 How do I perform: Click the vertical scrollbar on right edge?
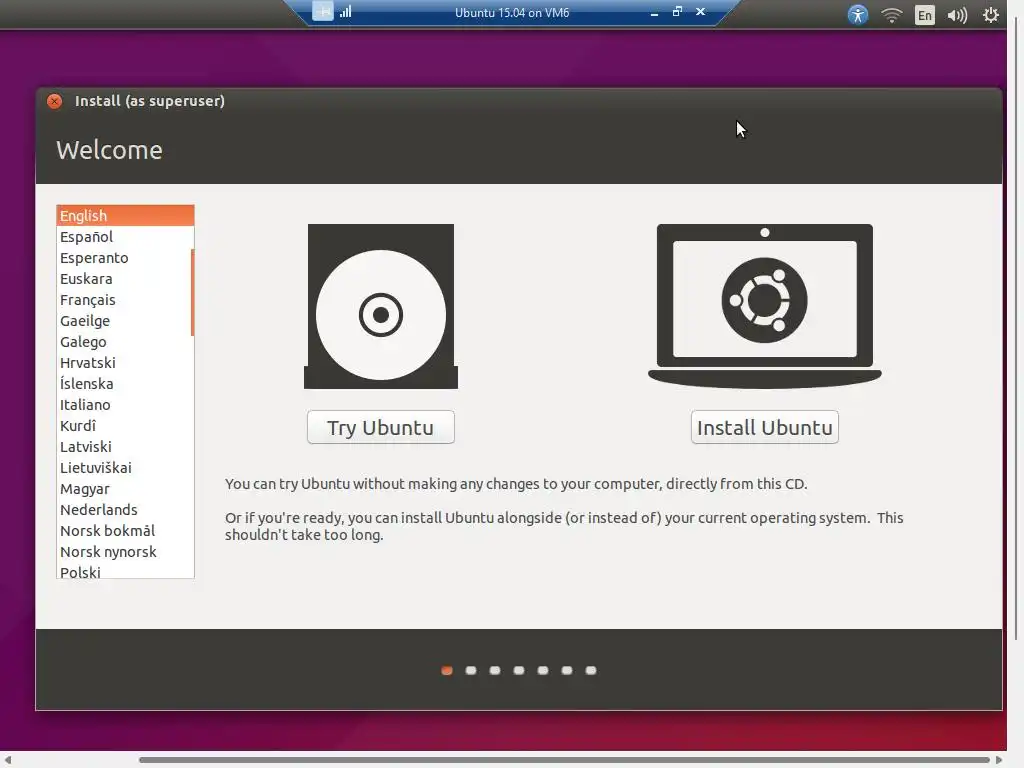(1016, 327)
